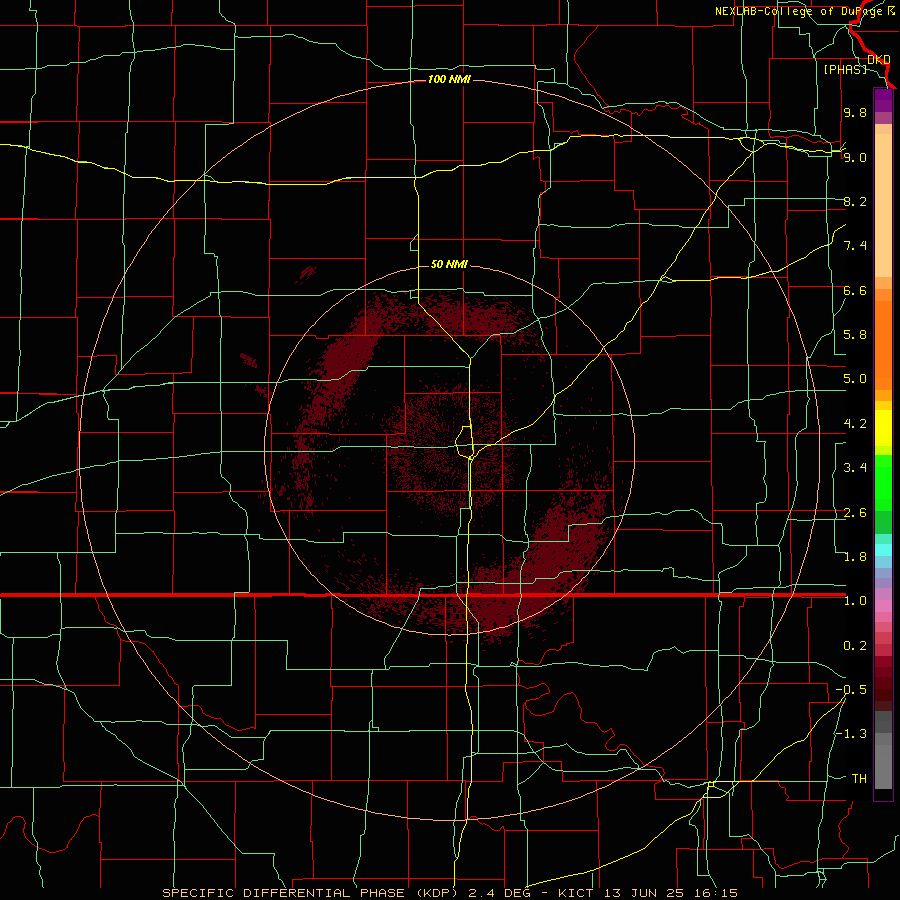Click the yellow segment of the color bar
The width and height of the screenshot is (900, 900).
pos(883,428)
